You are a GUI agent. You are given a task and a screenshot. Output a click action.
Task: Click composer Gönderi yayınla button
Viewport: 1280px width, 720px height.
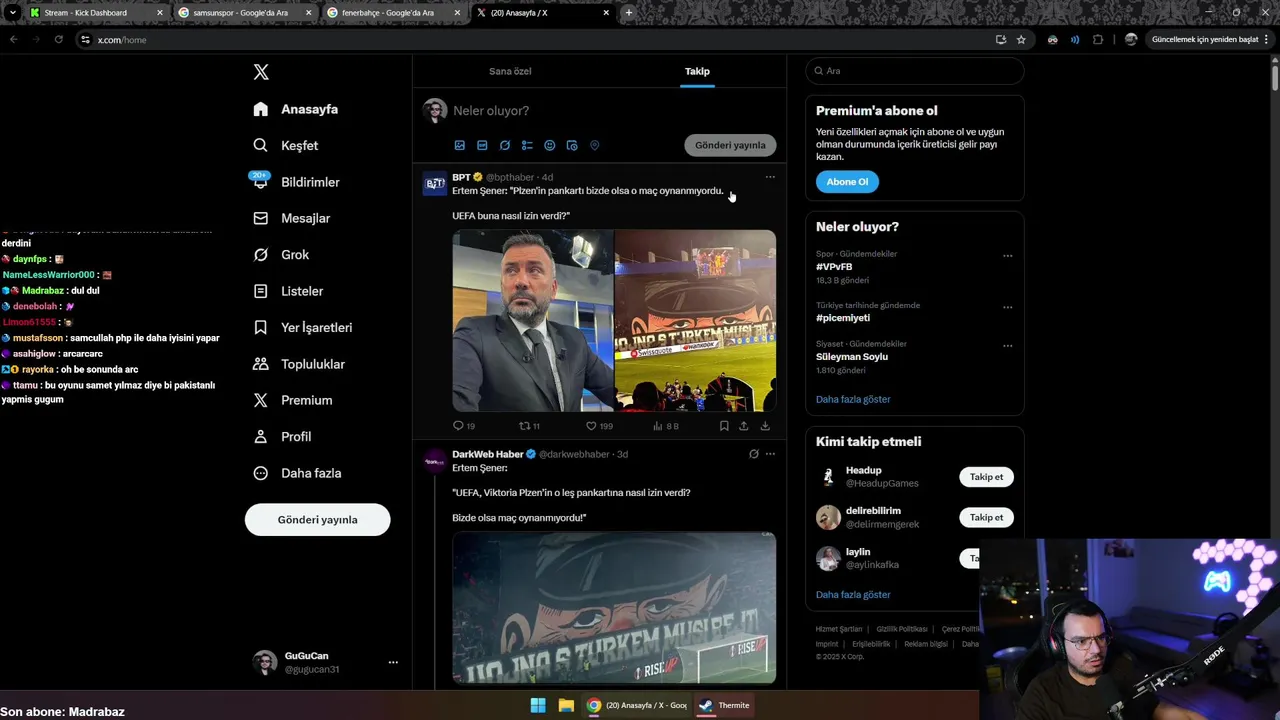coord(730,145)
